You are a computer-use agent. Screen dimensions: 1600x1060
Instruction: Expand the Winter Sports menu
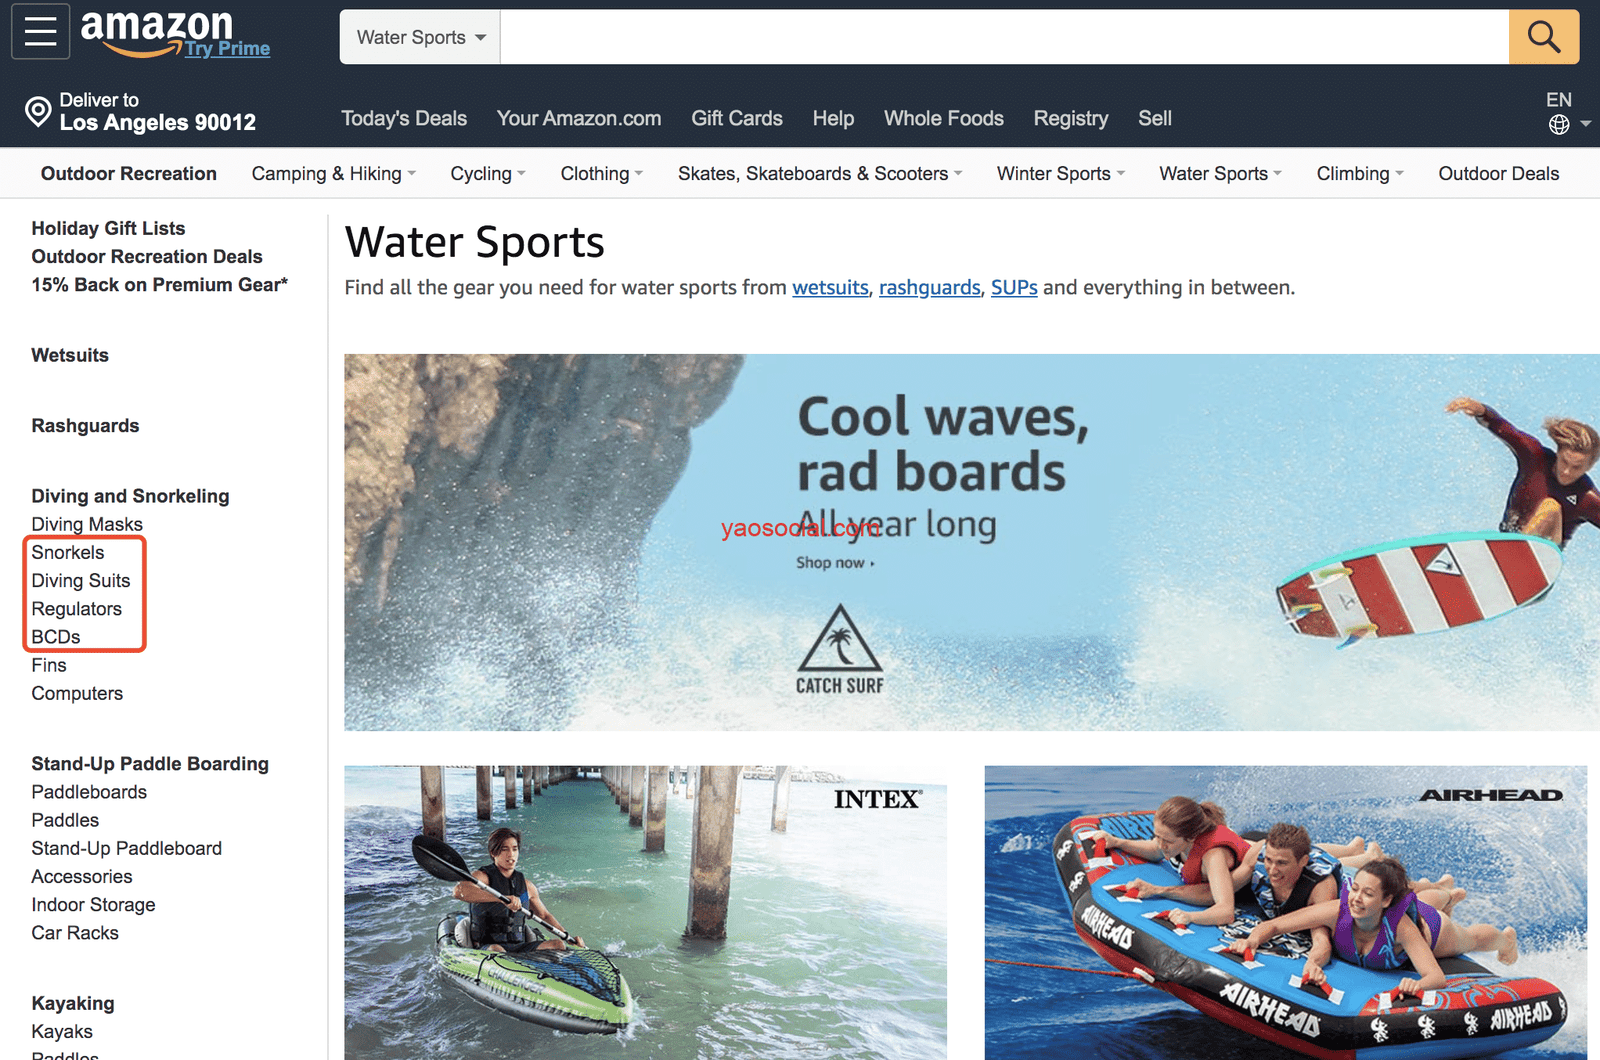tap(1061, 174)
